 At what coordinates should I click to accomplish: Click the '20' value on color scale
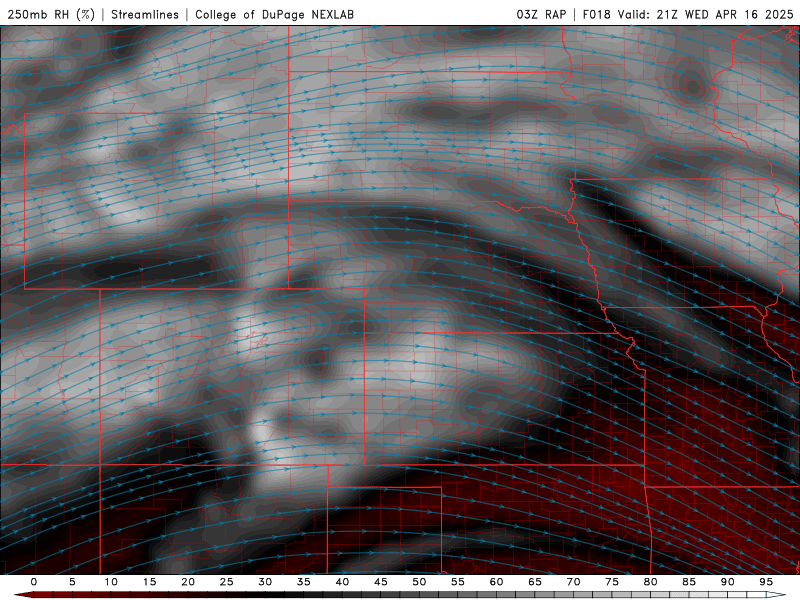click(x=188, y=582)
